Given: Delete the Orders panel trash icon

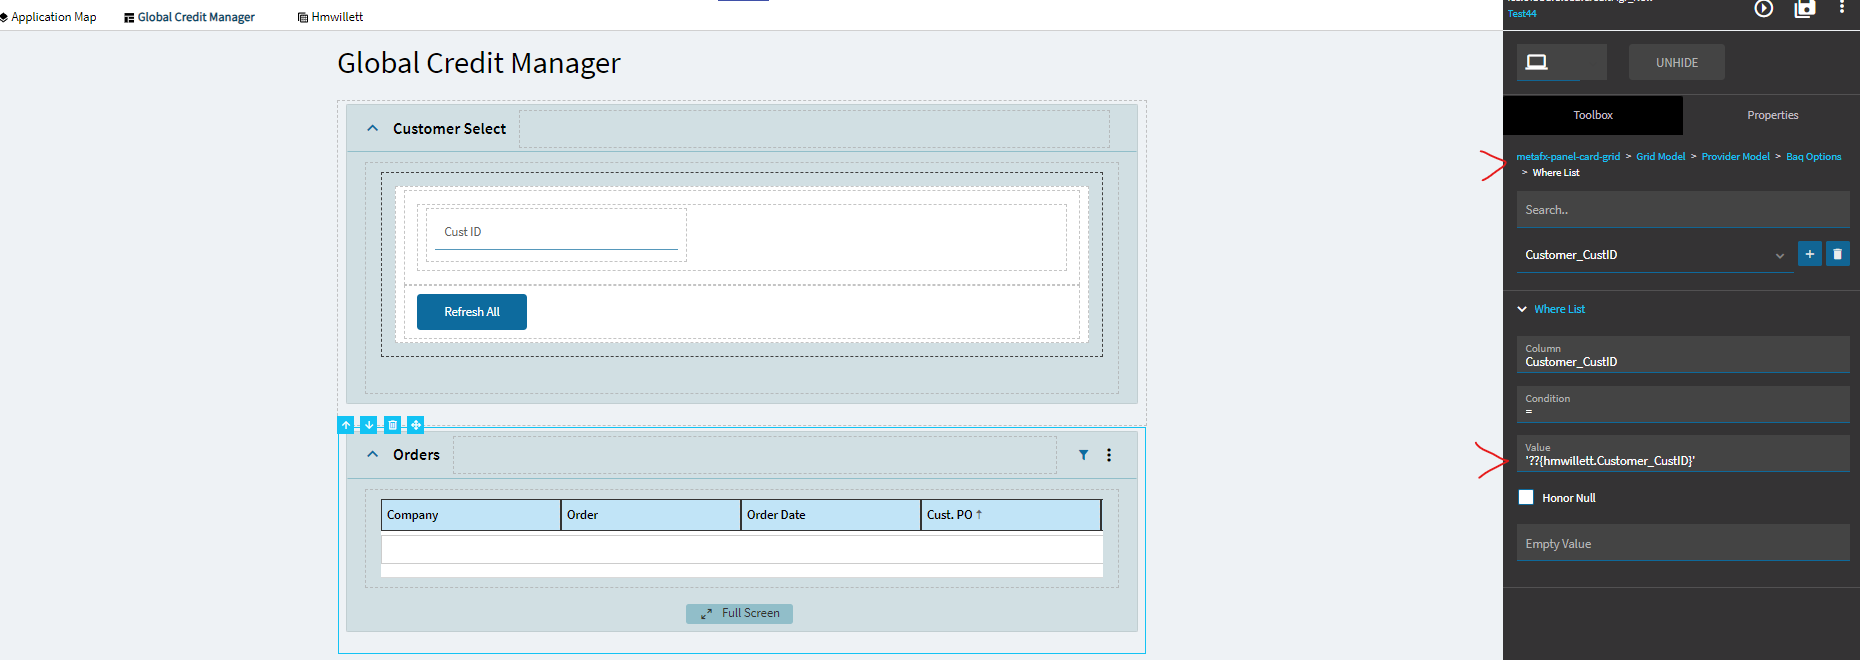Looking at the screenshot, I should [393, 425].
